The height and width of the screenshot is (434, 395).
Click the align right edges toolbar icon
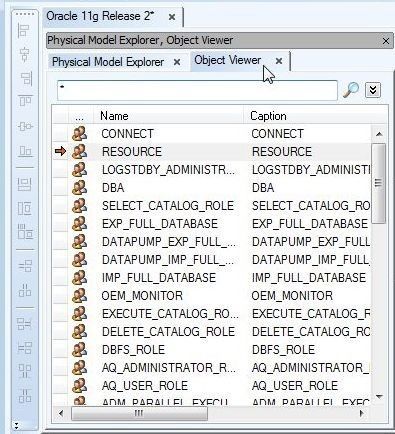click(25, 78)
